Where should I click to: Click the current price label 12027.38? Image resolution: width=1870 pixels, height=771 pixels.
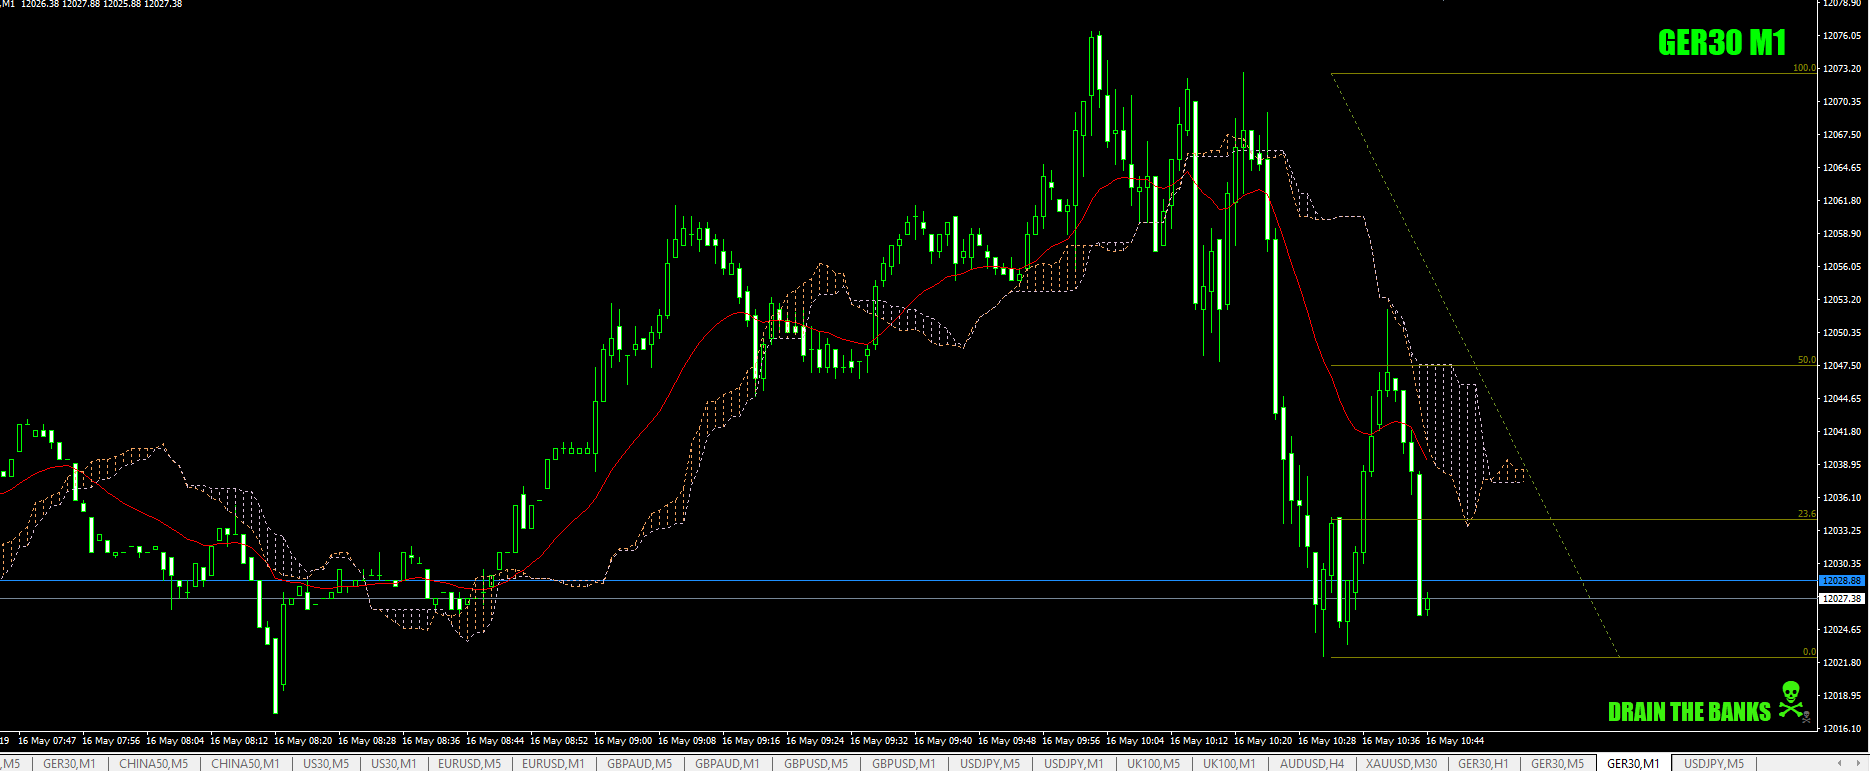pyautogui.click(x=1841, y=599)
